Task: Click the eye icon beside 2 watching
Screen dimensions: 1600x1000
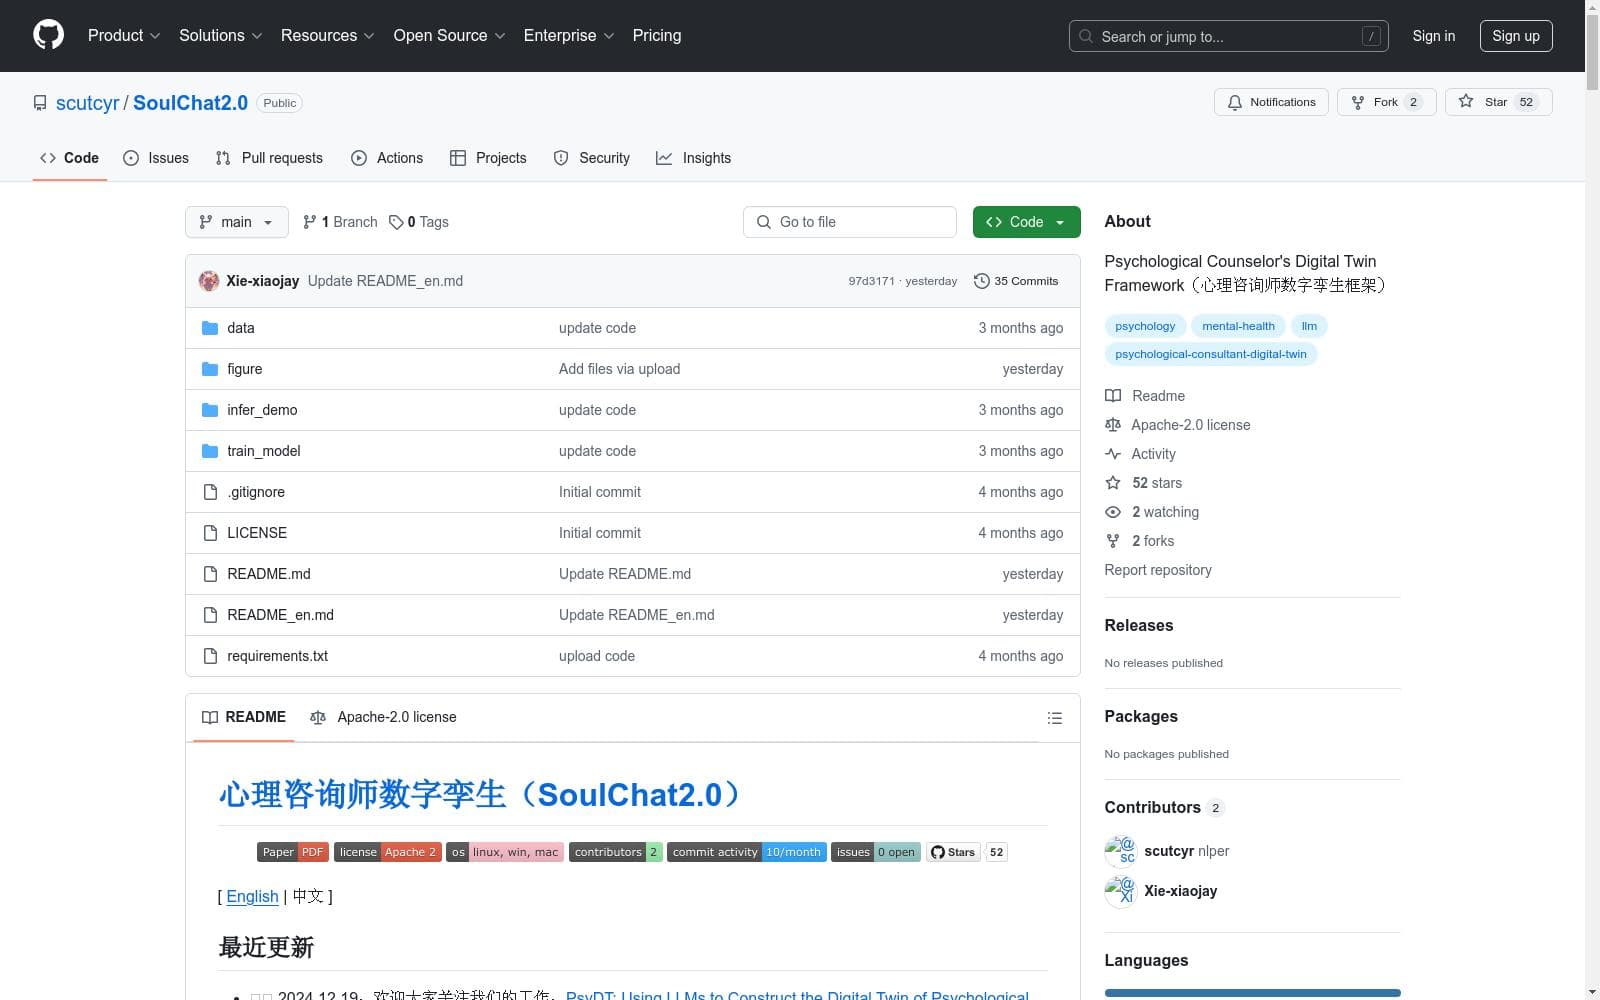Action: [1113, 512]
